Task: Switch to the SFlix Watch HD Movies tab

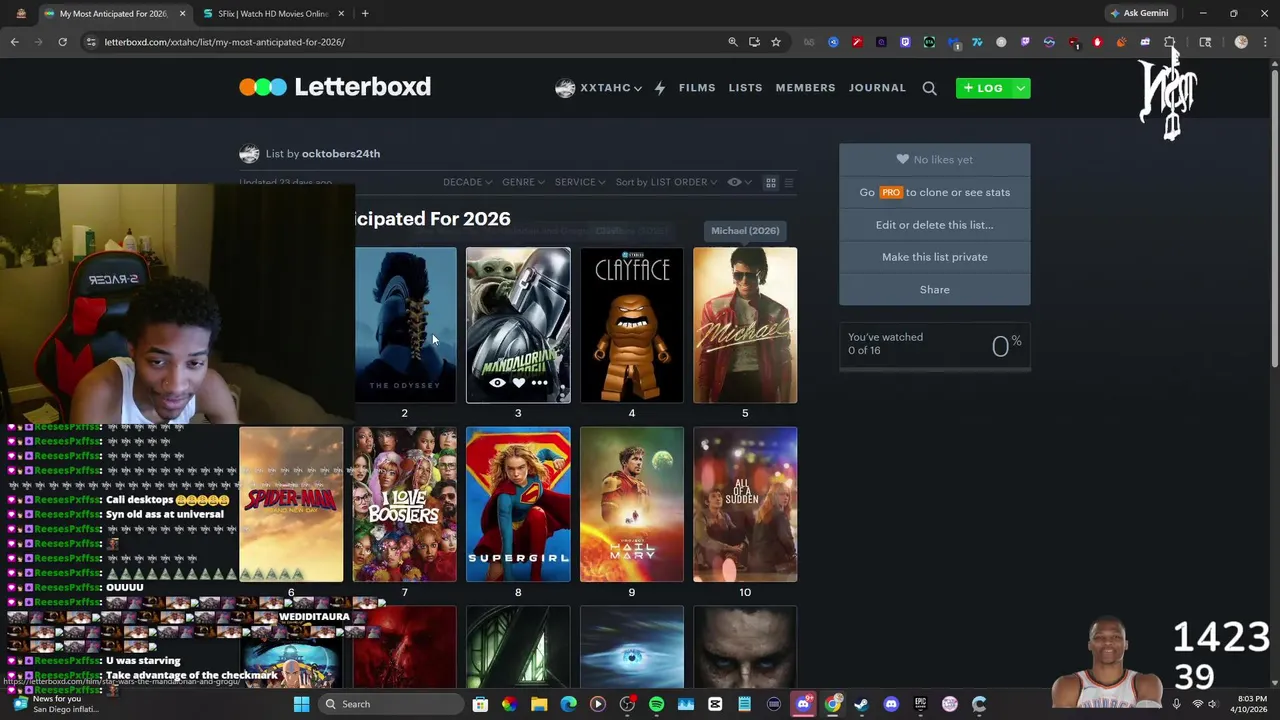Action: tap(272, 14)
